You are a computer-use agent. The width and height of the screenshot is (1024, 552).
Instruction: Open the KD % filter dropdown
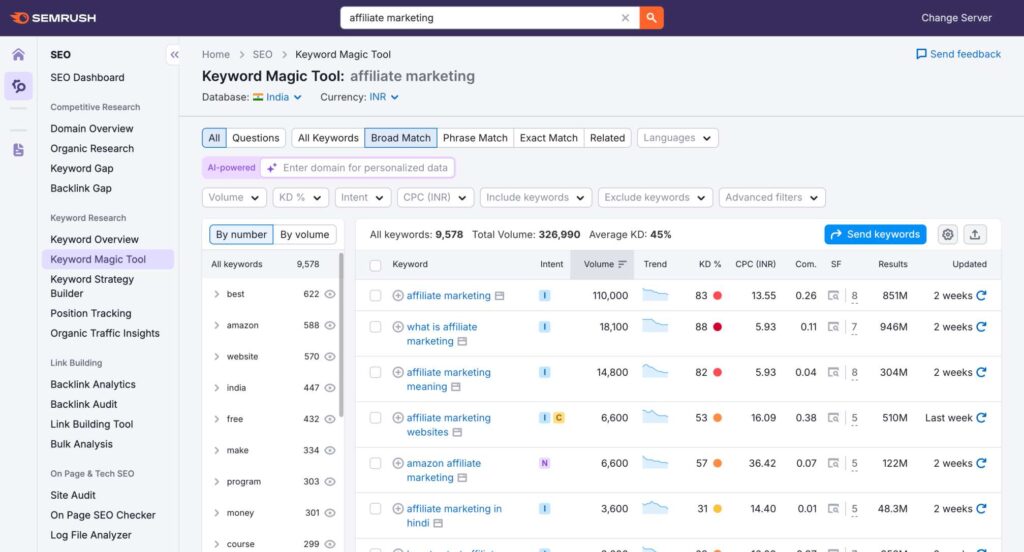tap(300, 197)
